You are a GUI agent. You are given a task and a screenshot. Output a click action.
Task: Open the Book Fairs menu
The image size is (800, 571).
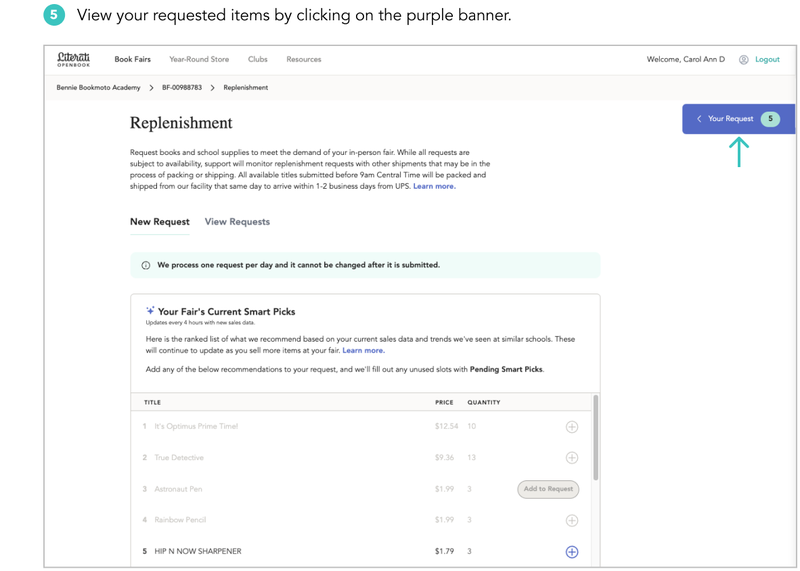pyautogui.click(x=133, y=59)
